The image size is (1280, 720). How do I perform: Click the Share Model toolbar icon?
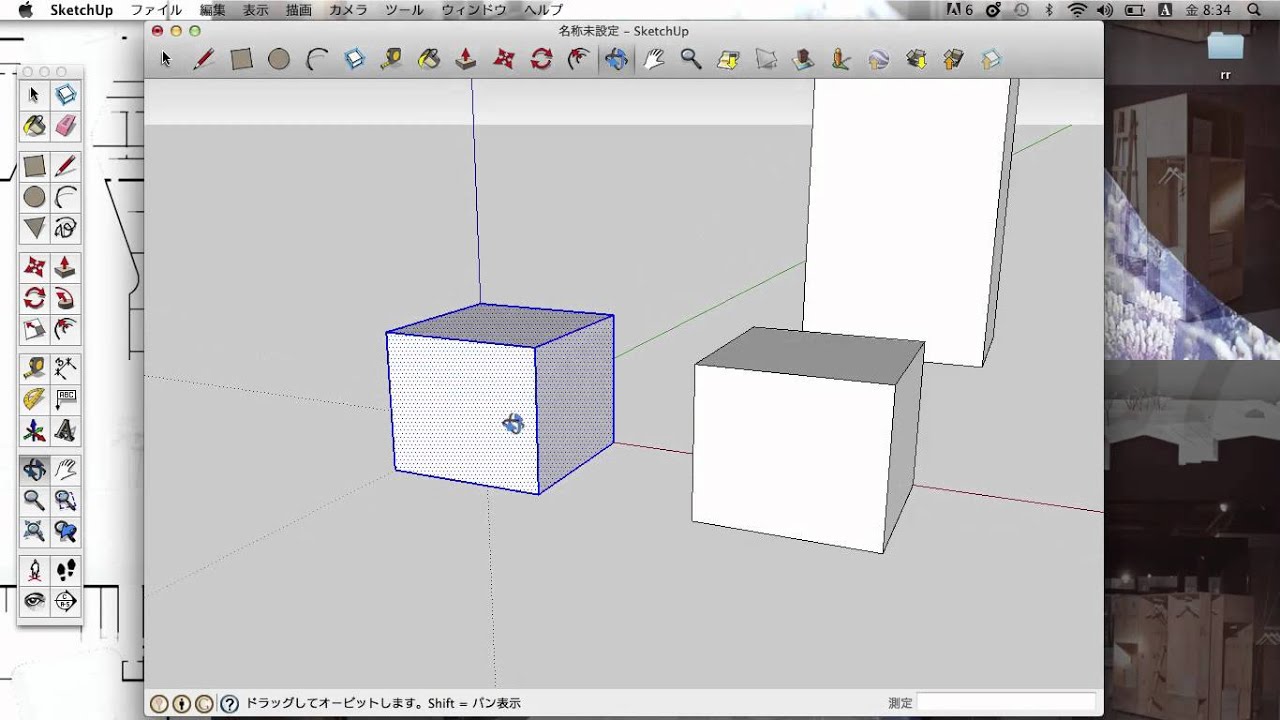[953, 59]
